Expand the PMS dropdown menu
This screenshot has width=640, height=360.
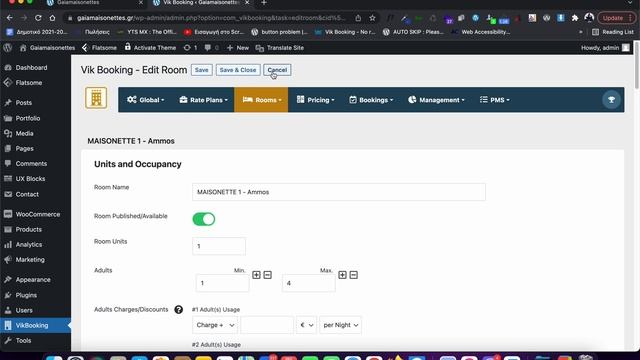click(495, 100)
